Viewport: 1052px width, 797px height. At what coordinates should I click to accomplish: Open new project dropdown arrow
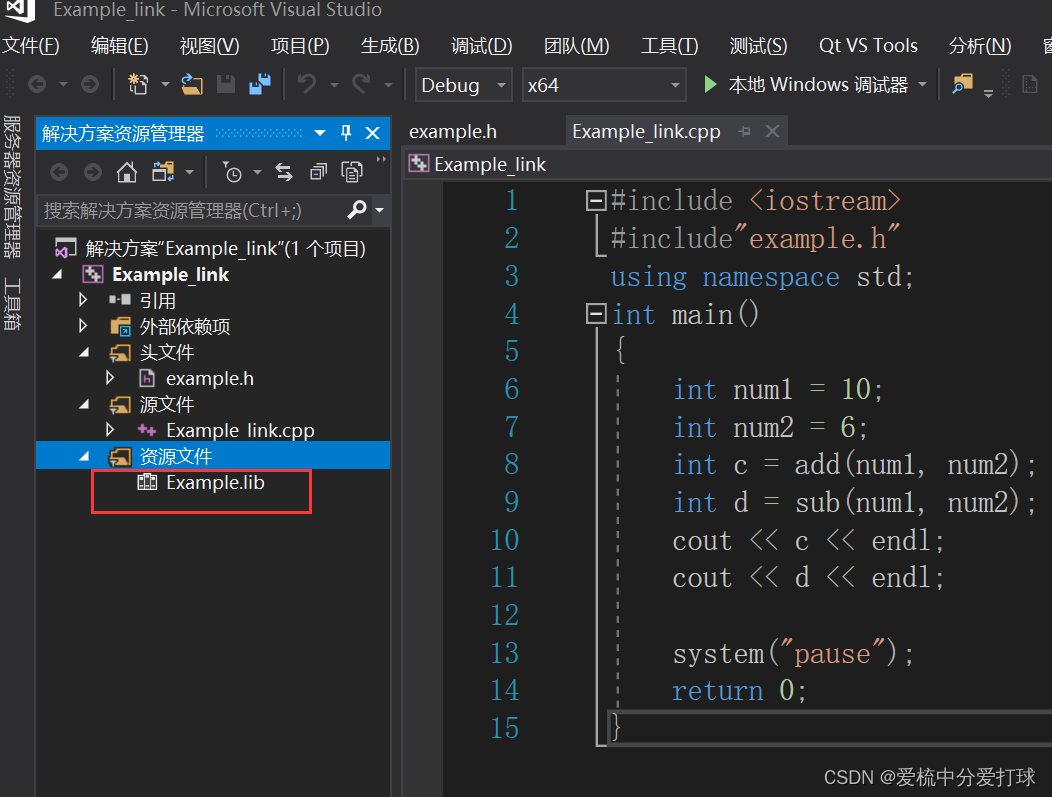coord(165,85)
